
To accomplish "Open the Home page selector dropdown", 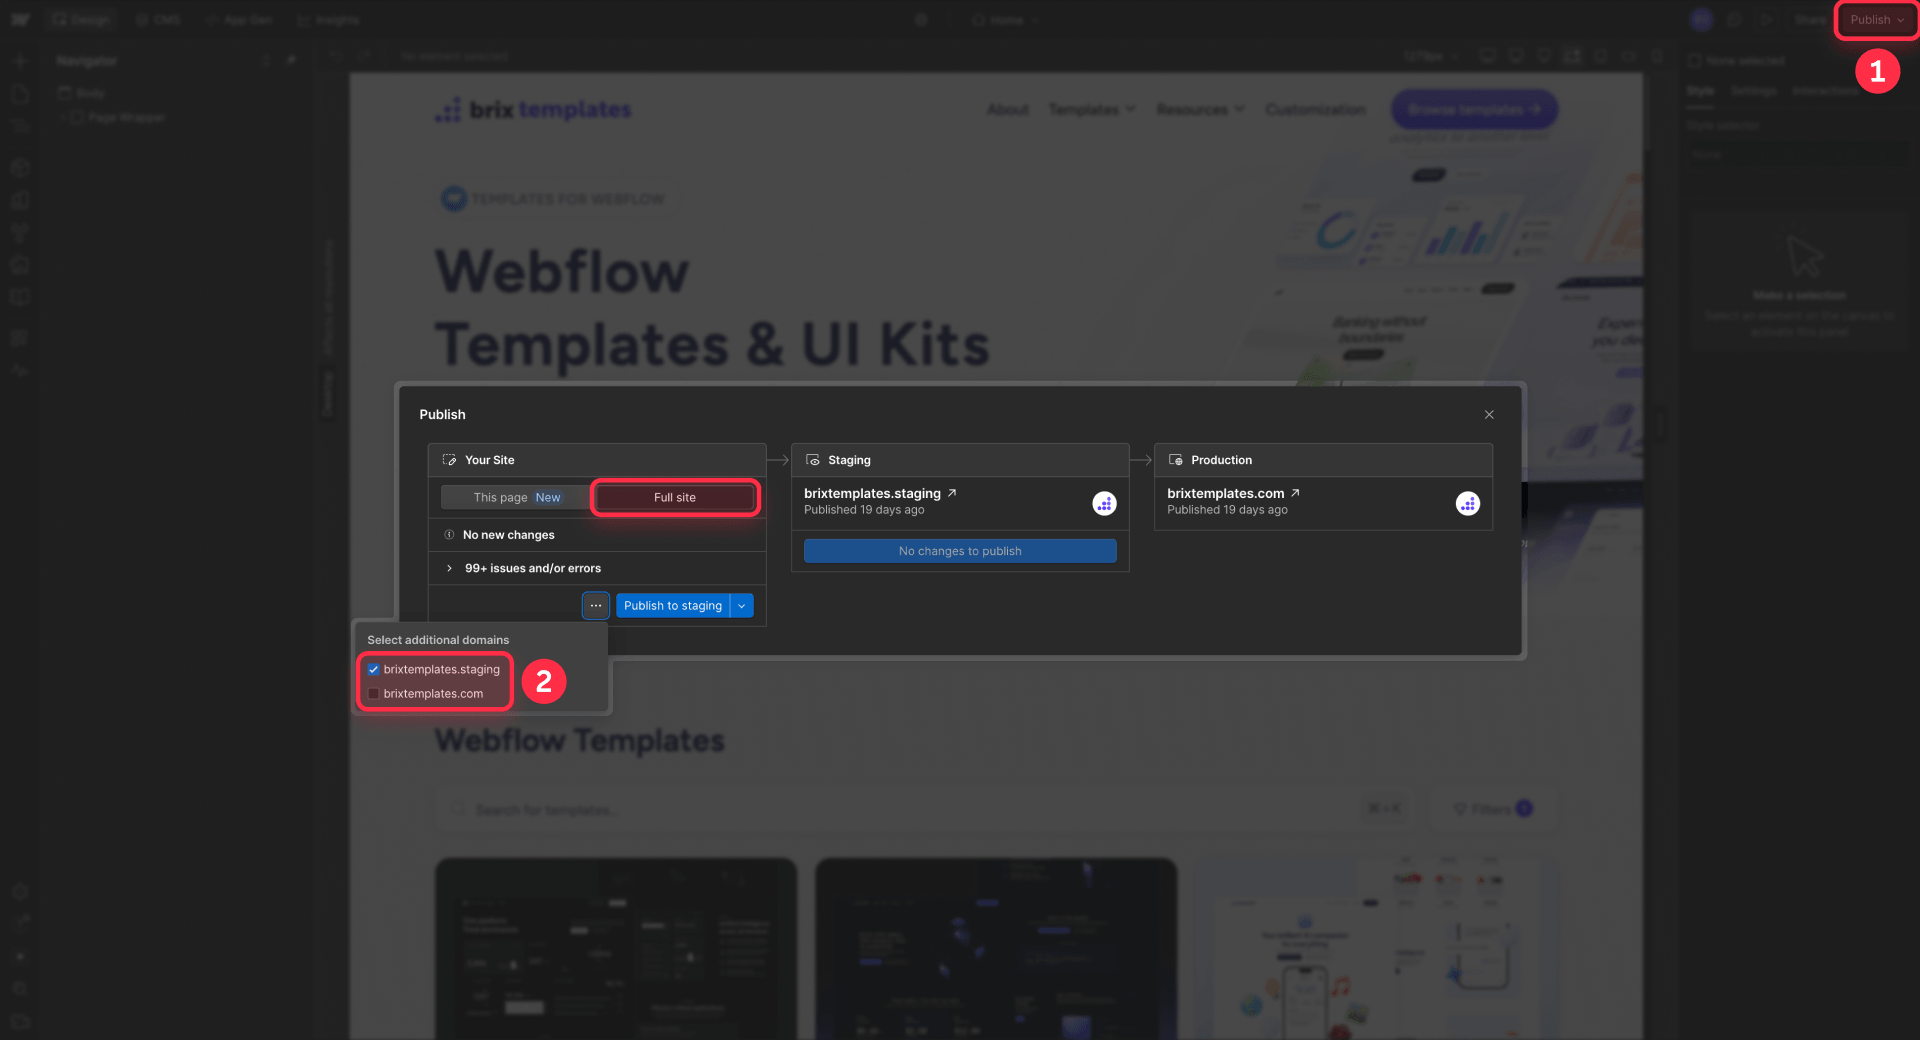I will coord(1006,20).
